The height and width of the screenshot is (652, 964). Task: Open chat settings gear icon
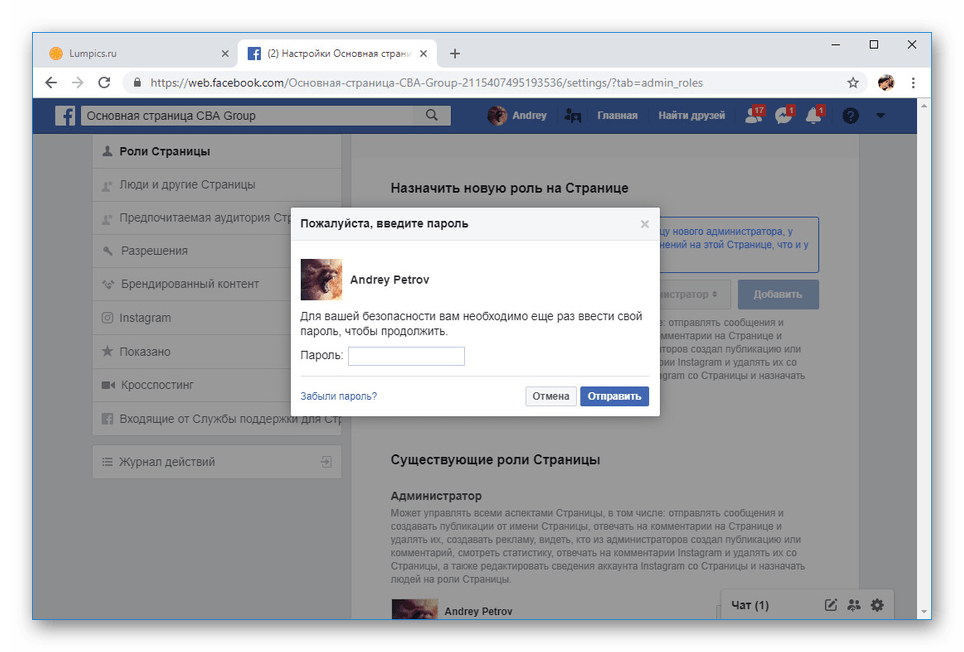(877, 605)
